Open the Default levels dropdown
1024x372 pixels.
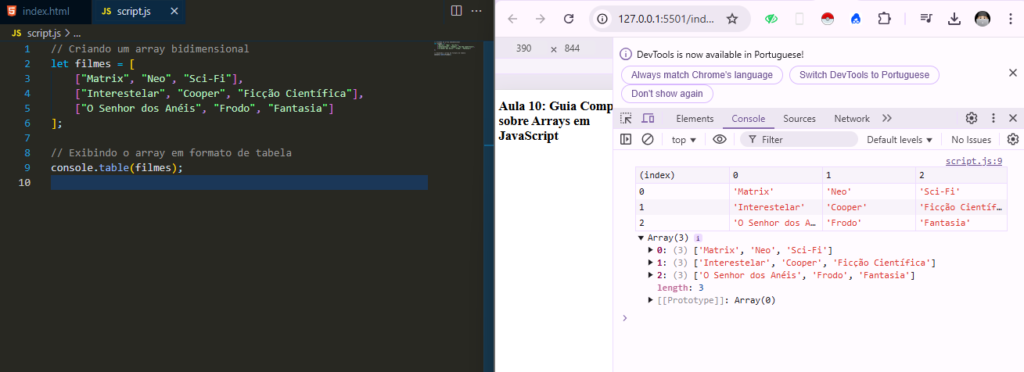tap(899, 140)
